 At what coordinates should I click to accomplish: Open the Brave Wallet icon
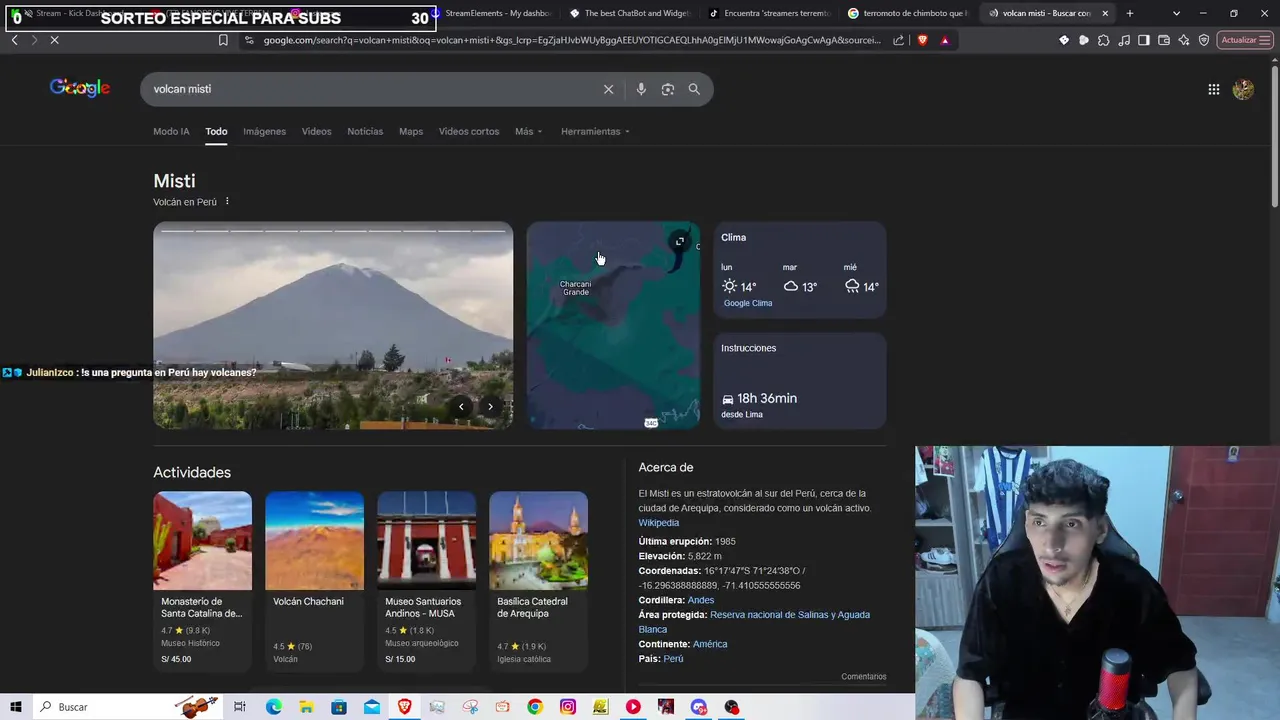(1164, 40)
